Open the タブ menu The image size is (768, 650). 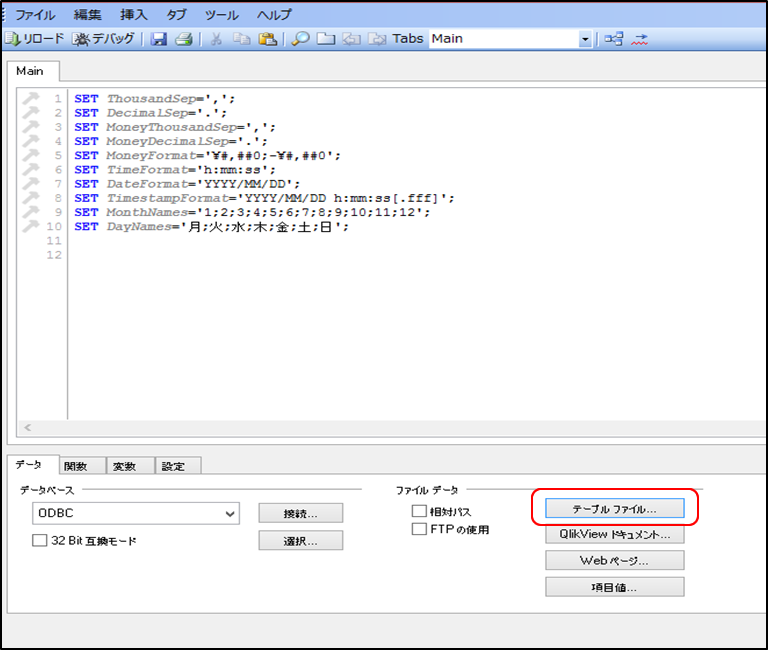(176, 15)
